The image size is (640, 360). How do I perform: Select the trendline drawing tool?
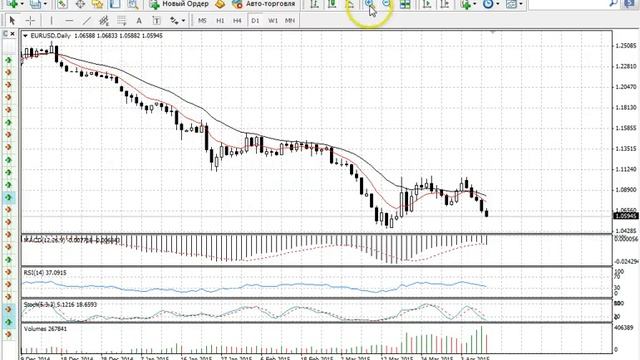pos(87,20)
